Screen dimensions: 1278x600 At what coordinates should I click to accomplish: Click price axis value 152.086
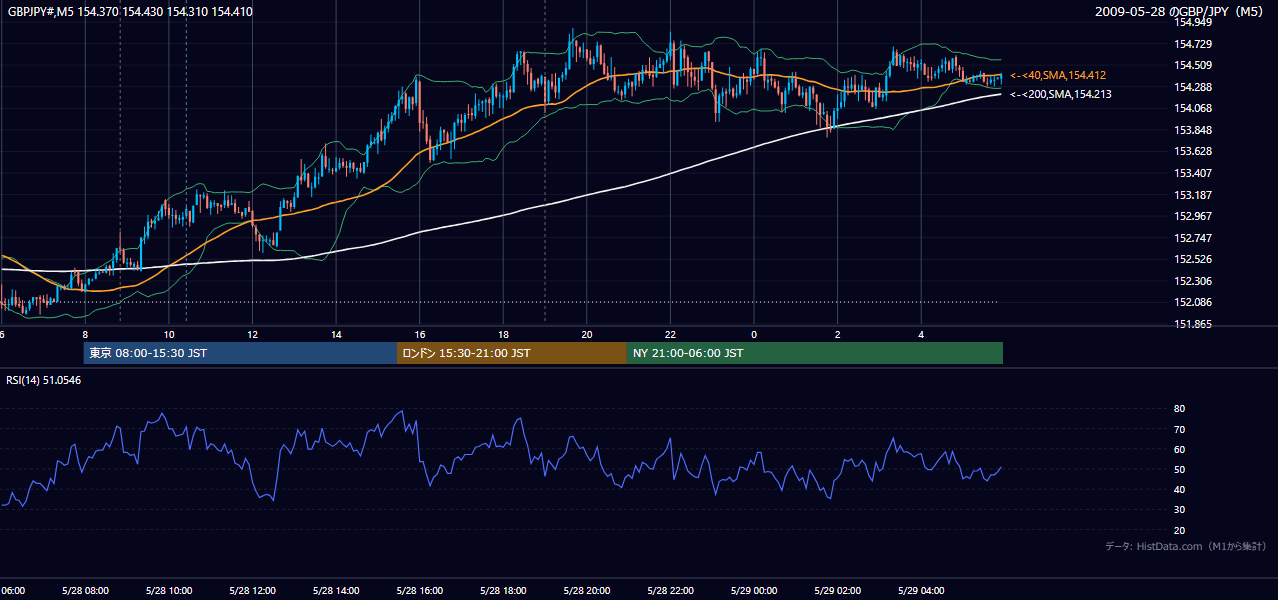(x=1192, y=303)
